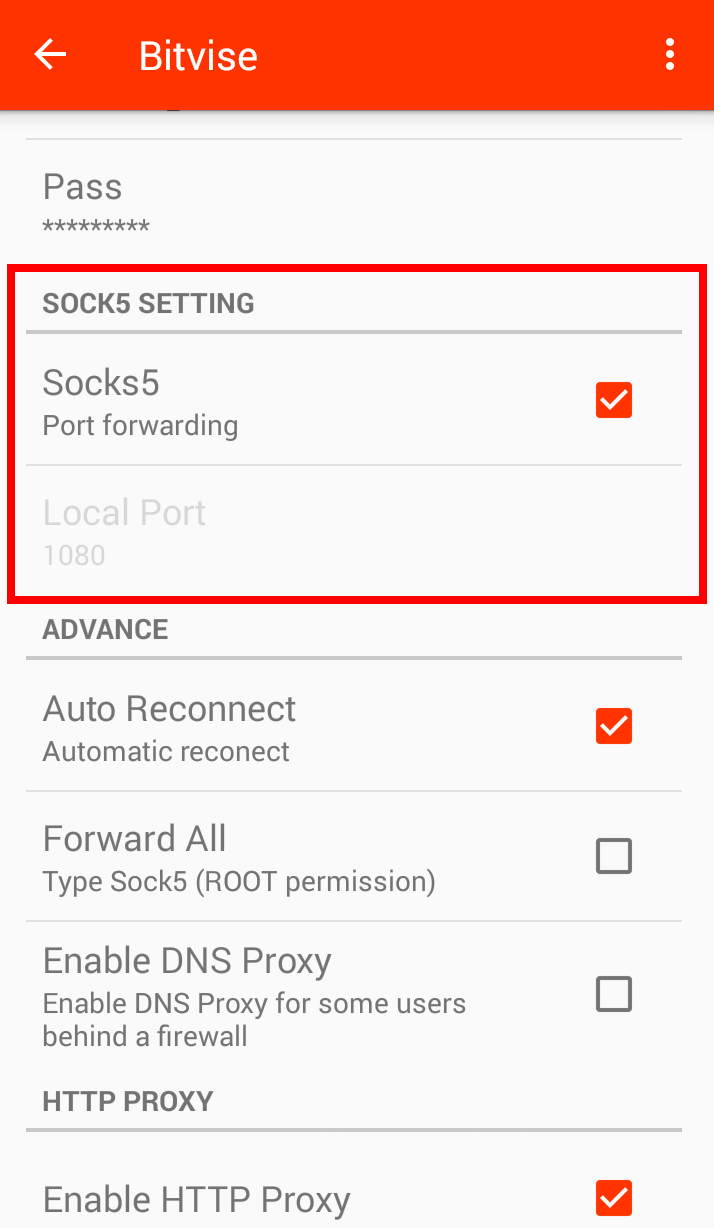The width and height of the screenshot is (714, 1228).
Task: Tap the SOCK5 SETTING section header
Action: (148, 303)
